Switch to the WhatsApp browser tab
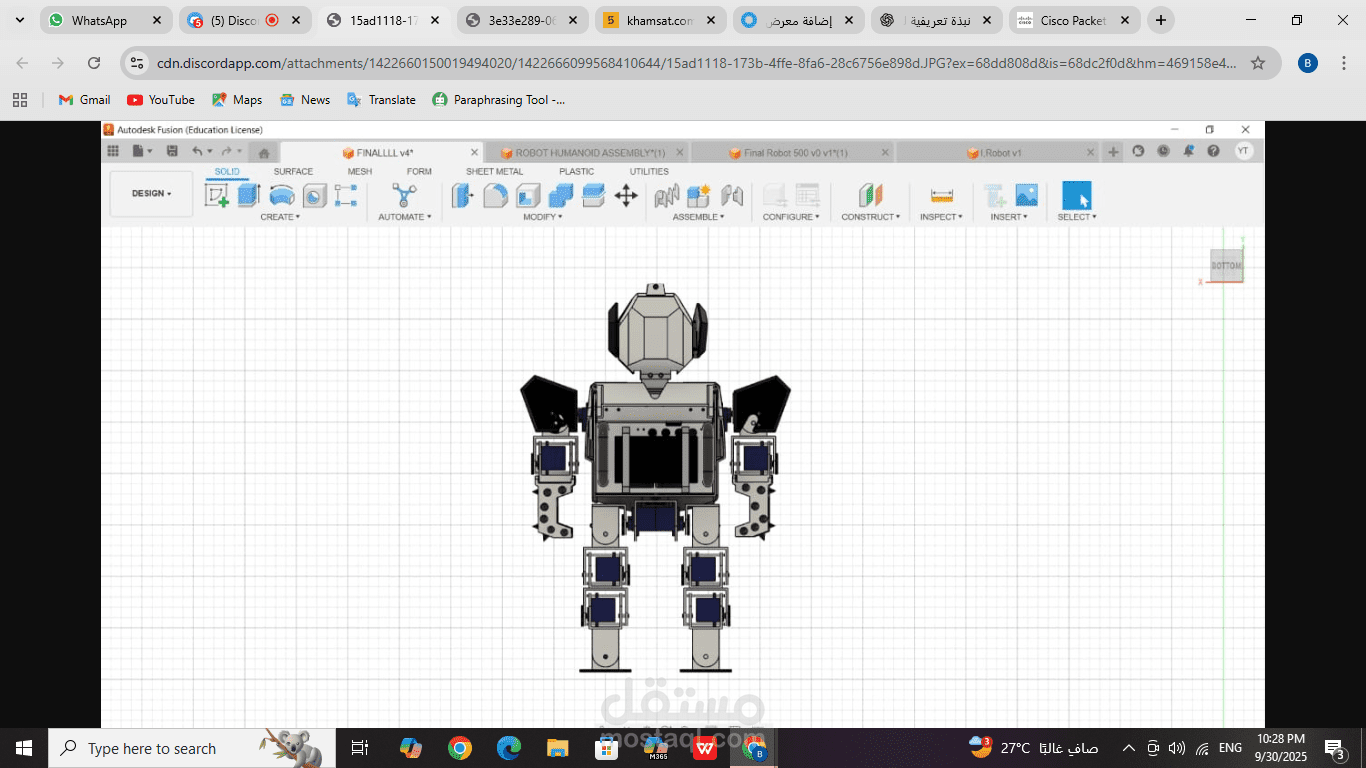The image size is (1366, 768). point(99,20)
